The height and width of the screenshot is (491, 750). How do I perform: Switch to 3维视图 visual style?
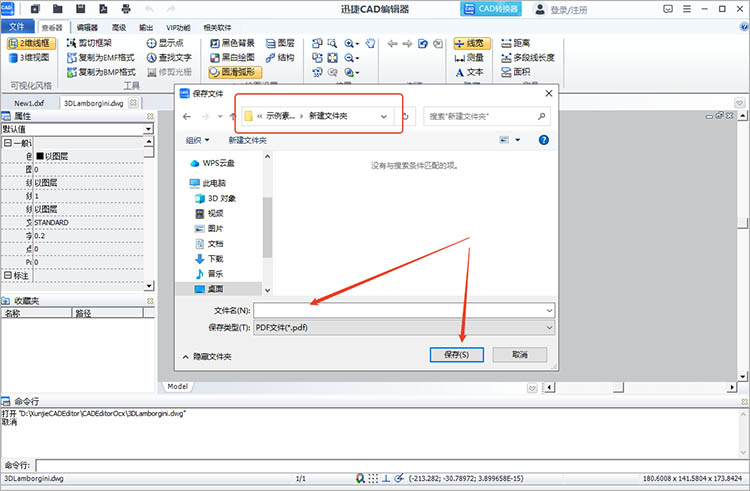(30, 58)
